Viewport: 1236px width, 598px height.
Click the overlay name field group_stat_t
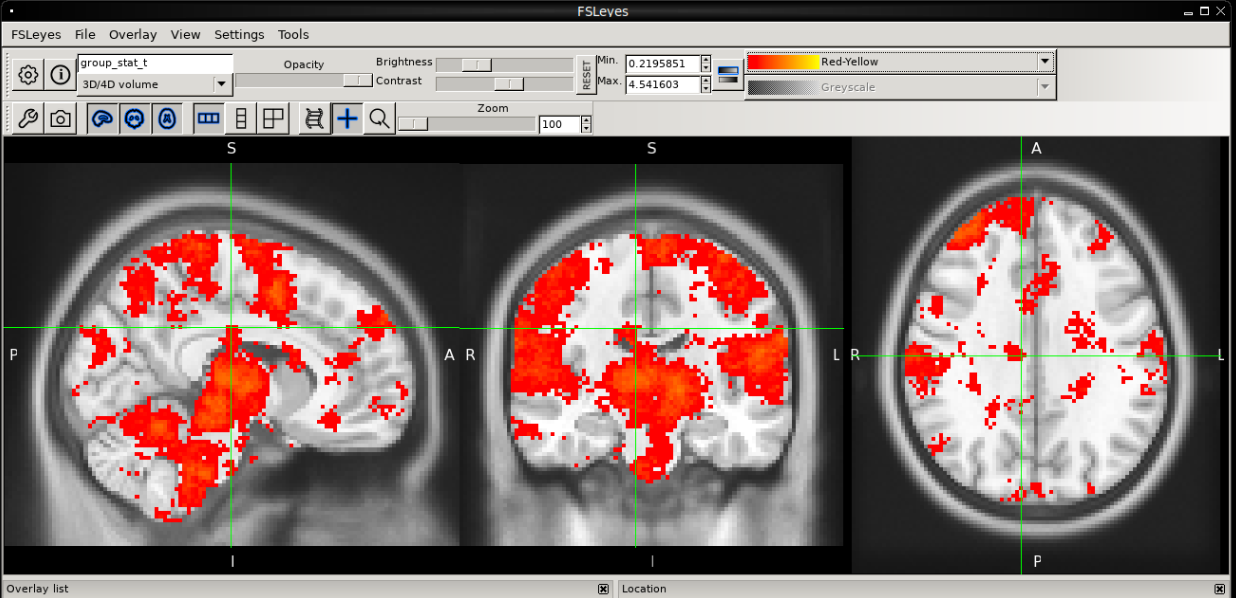(155, 63)
